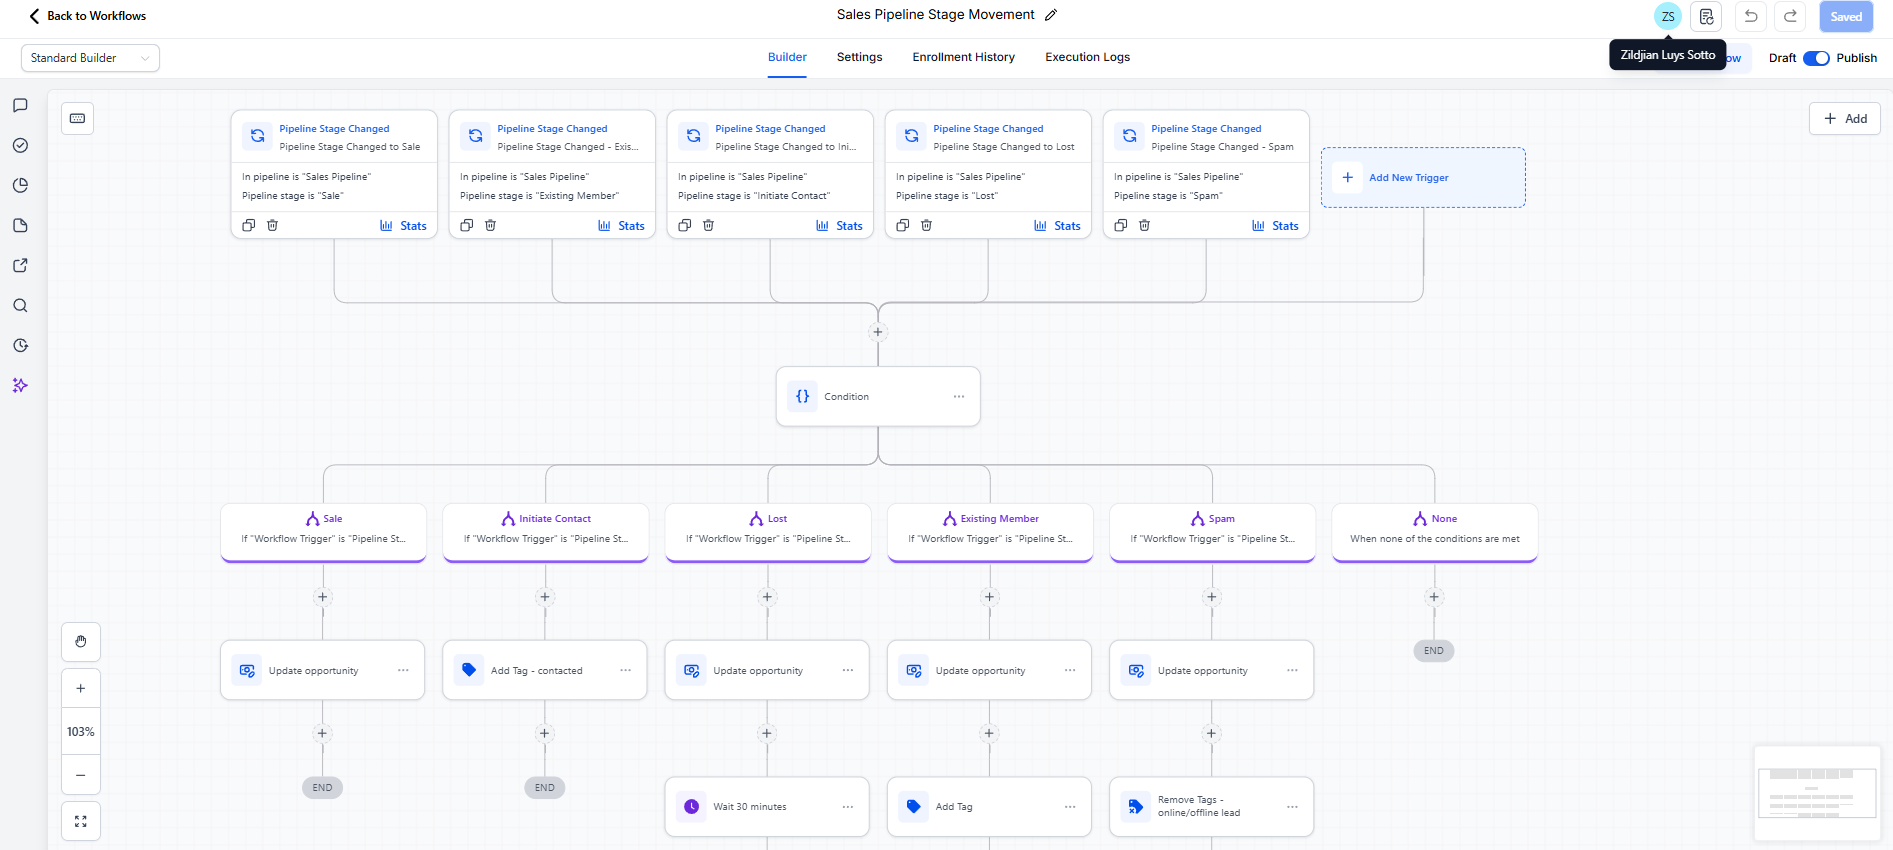
Task: View Stats for 'Changed to Sale' trigger
Action: point(403,225)
